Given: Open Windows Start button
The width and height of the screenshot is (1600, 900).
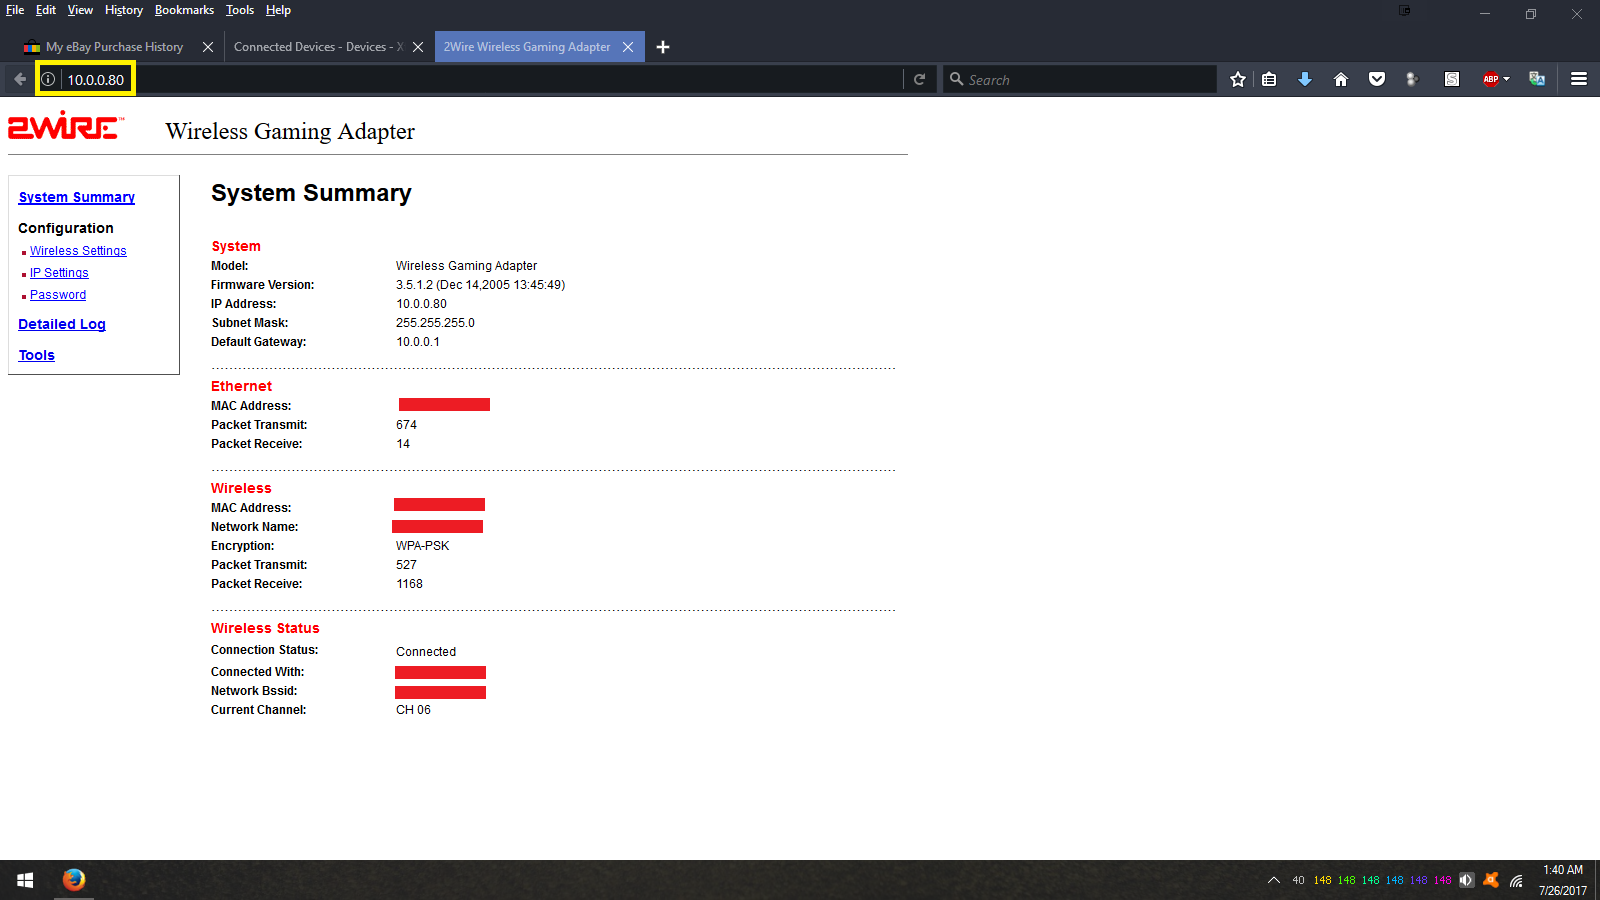Looking at the screenshot, I should tap(25, 880).
